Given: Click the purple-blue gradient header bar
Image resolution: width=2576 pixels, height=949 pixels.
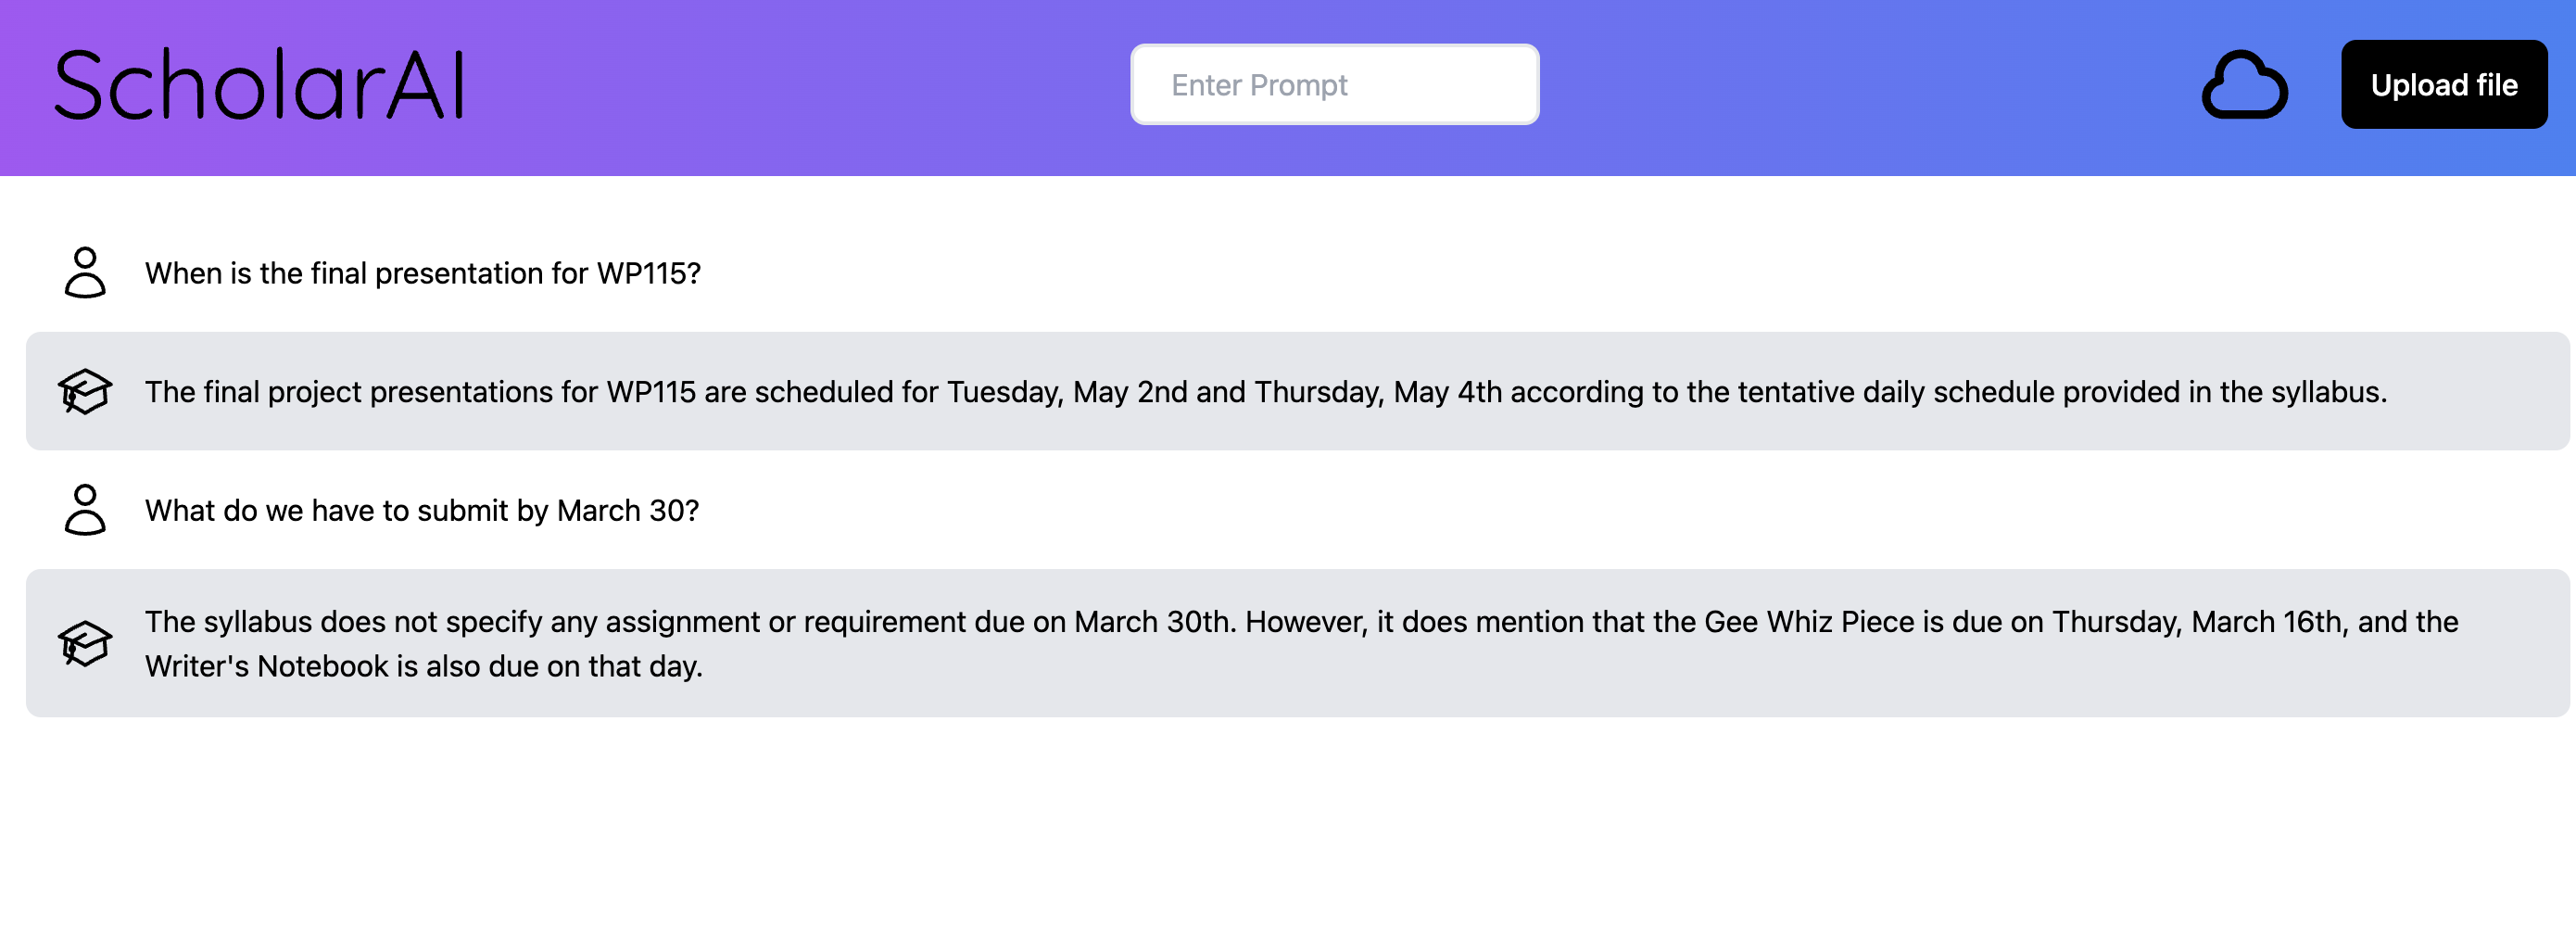Looking at the screenshot, I should tap(800, 88).
